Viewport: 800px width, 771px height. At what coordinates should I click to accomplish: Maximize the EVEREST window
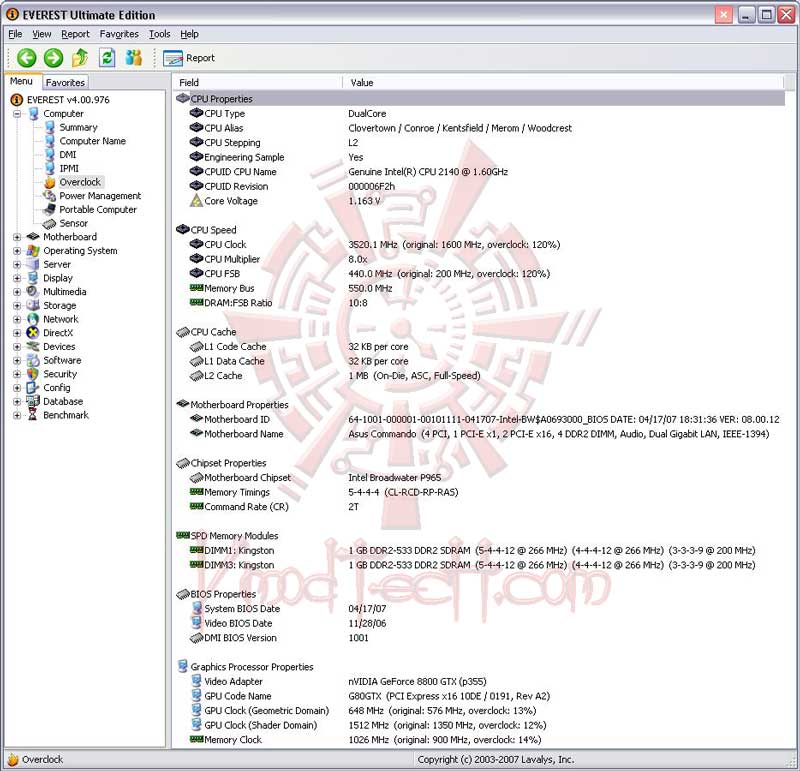766,15
